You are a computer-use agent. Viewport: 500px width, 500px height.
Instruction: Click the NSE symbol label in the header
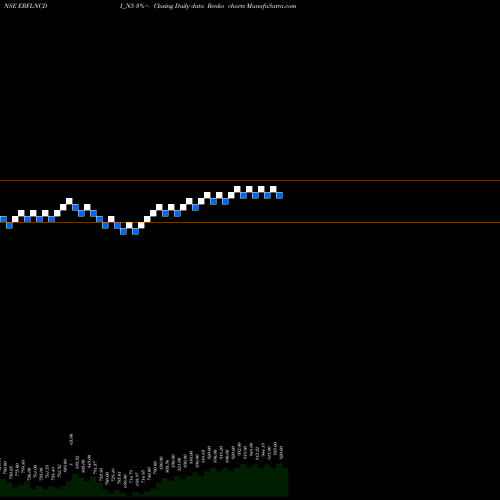coord(25,6)
